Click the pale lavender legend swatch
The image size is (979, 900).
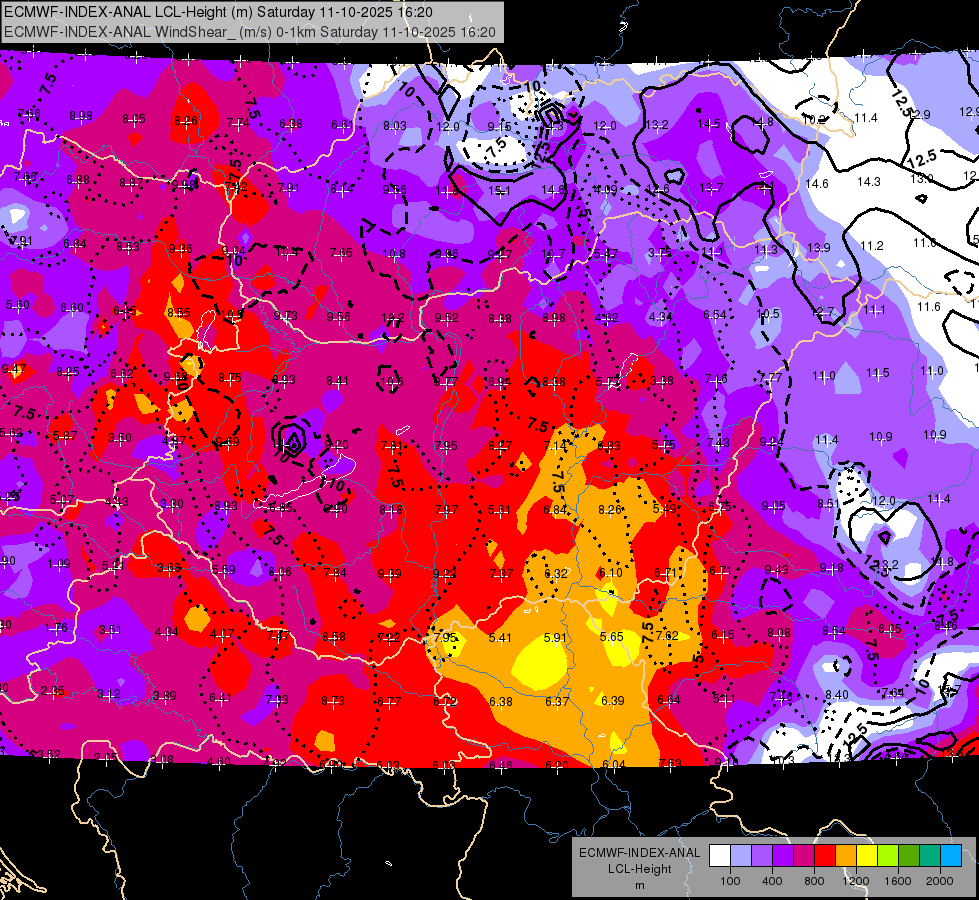click(x=741, y=855)
